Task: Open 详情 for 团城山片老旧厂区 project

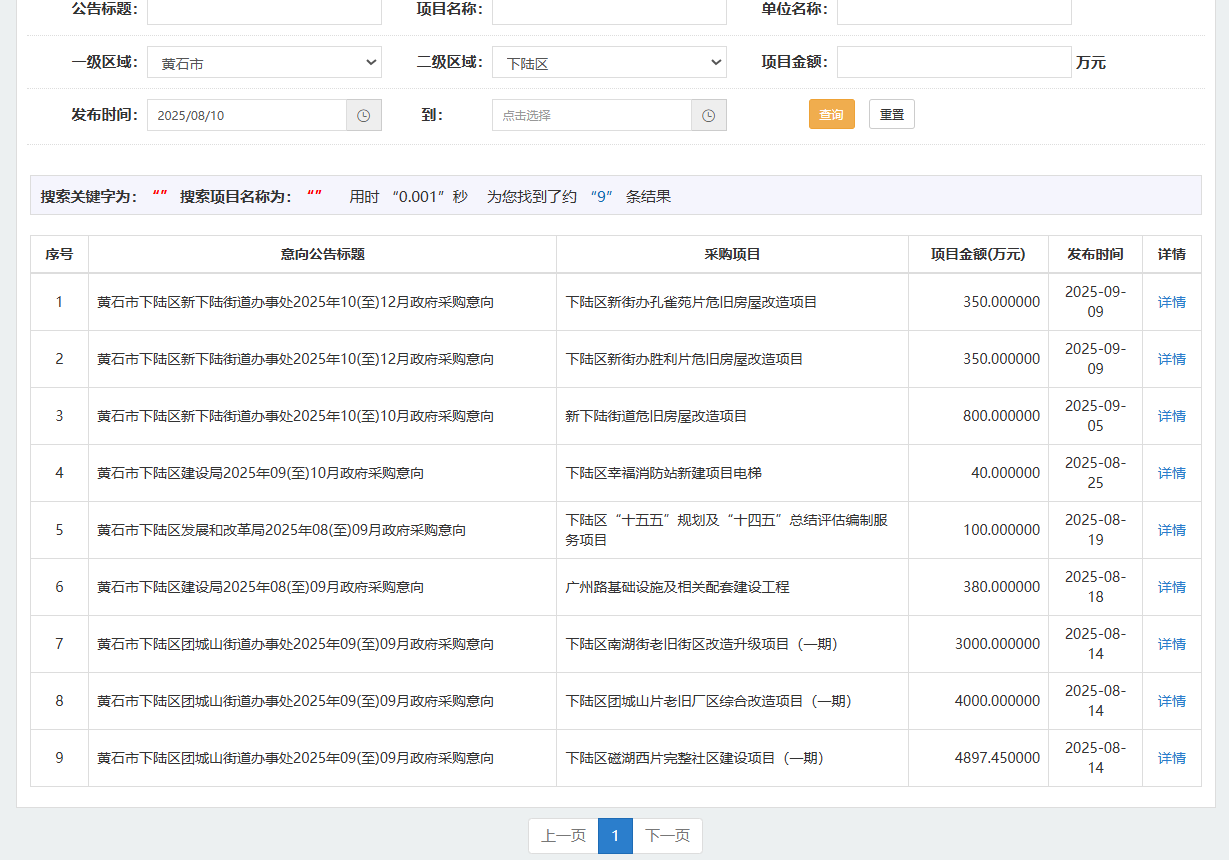Action: pyautogui.click(x=1171, y=701)
